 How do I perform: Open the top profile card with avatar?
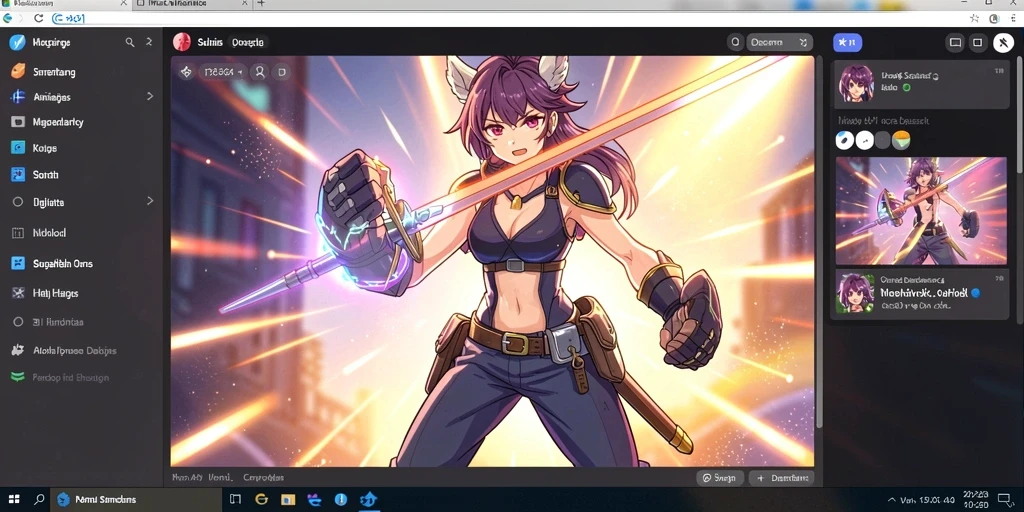(921, 84)
